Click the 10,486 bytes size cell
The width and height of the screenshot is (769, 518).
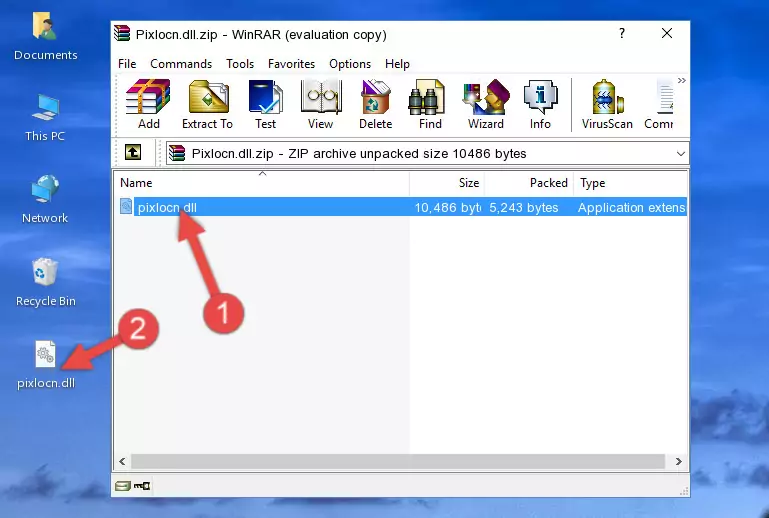point(447,207)
